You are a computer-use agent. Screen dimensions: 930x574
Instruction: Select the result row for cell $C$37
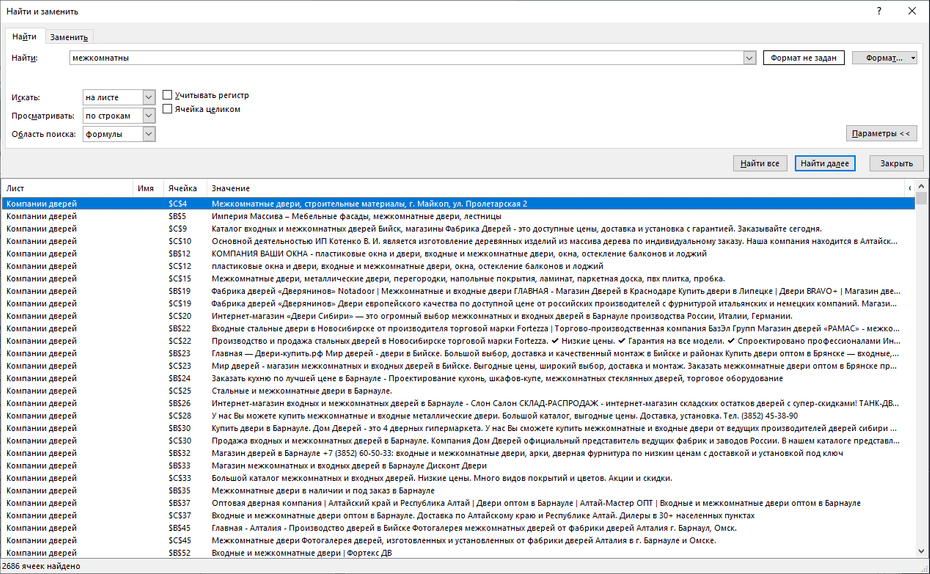(458, 515)
